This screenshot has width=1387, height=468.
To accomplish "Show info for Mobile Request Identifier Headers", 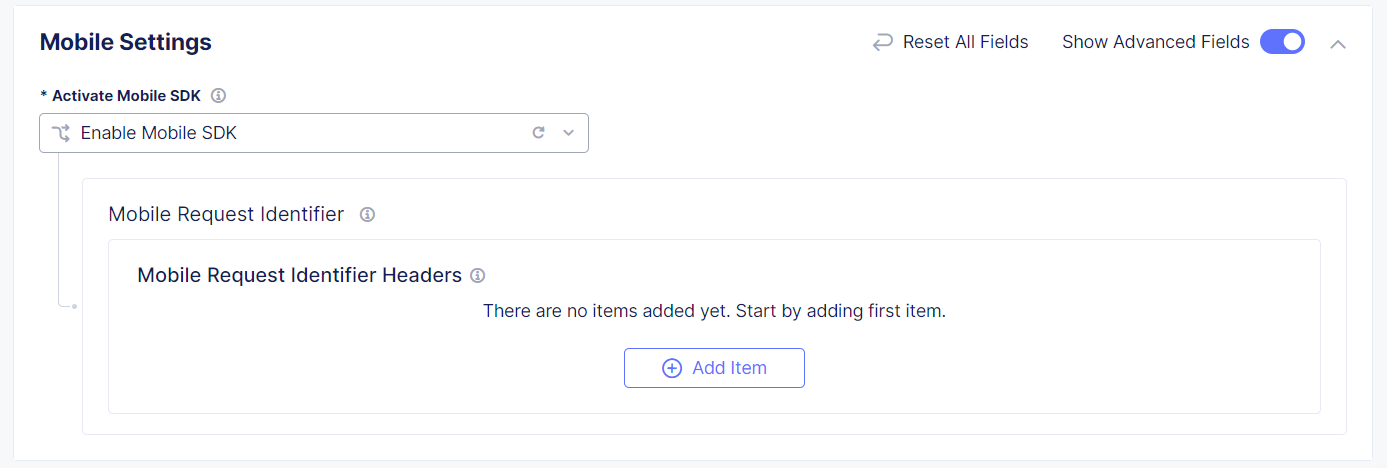I will pos(478,275).
